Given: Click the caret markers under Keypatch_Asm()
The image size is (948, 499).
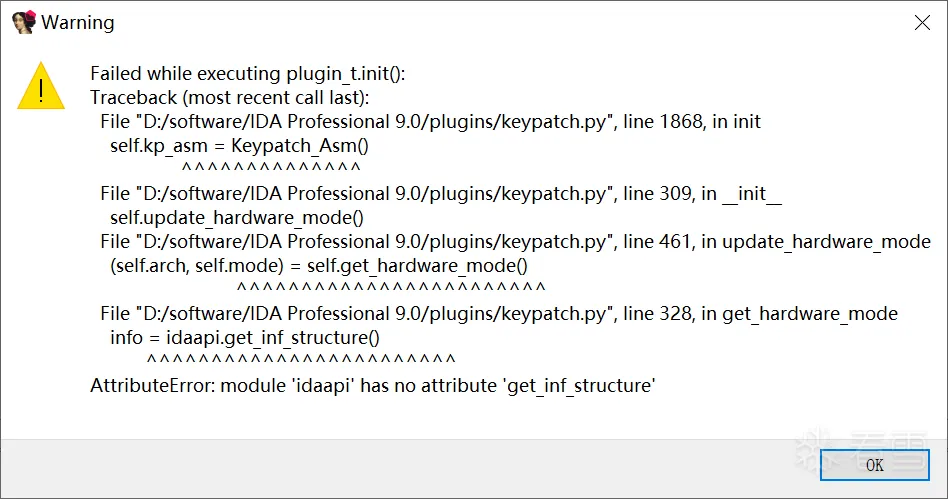Looking at the screenshot, I should point(271,167).
